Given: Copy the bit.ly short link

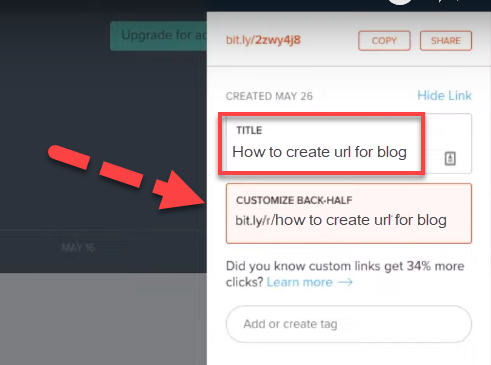Looking at the screenshot, I should (384, 41).
